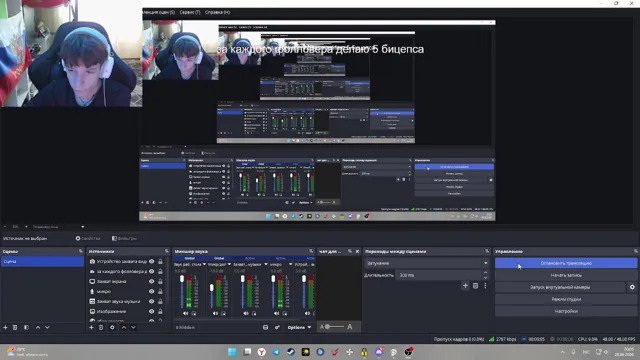Mute the 'микро' mixer channel
640x360 pixels.
tap(277, 313)
